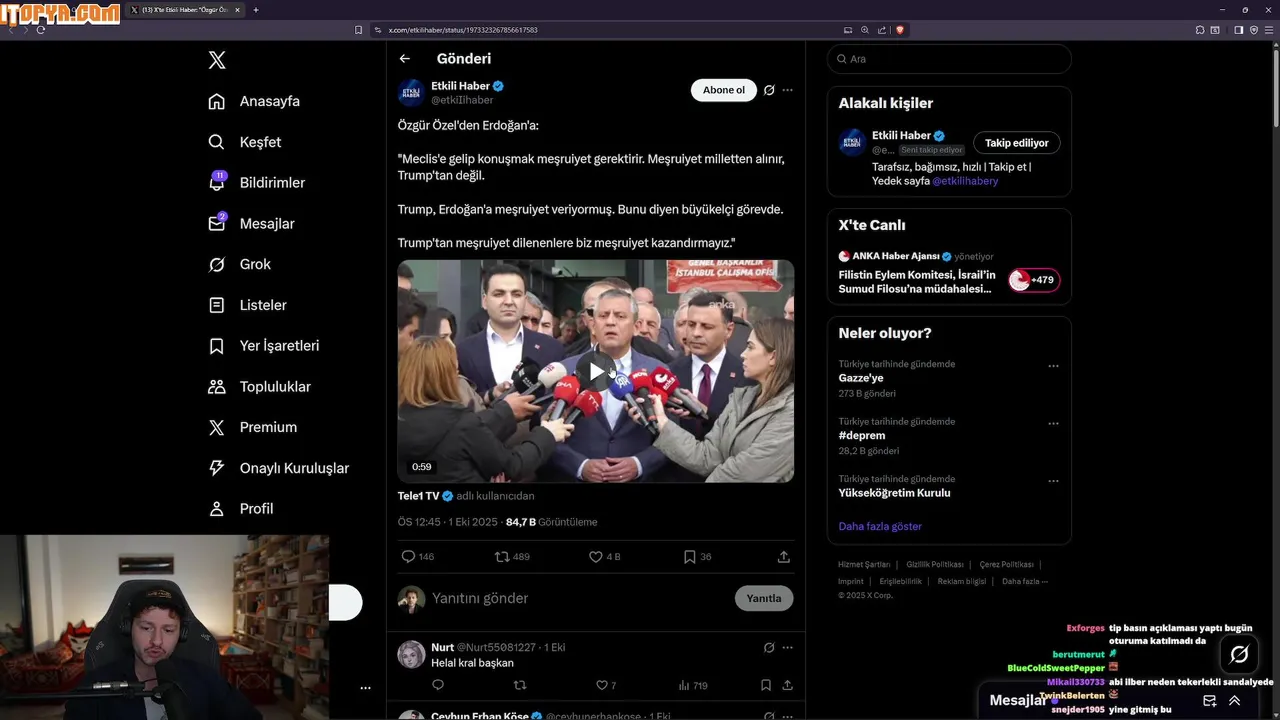Click Grok icon next to Abone ol
Image resolution: width=1280 pixels, height=720 pixels.
point(769,90)
